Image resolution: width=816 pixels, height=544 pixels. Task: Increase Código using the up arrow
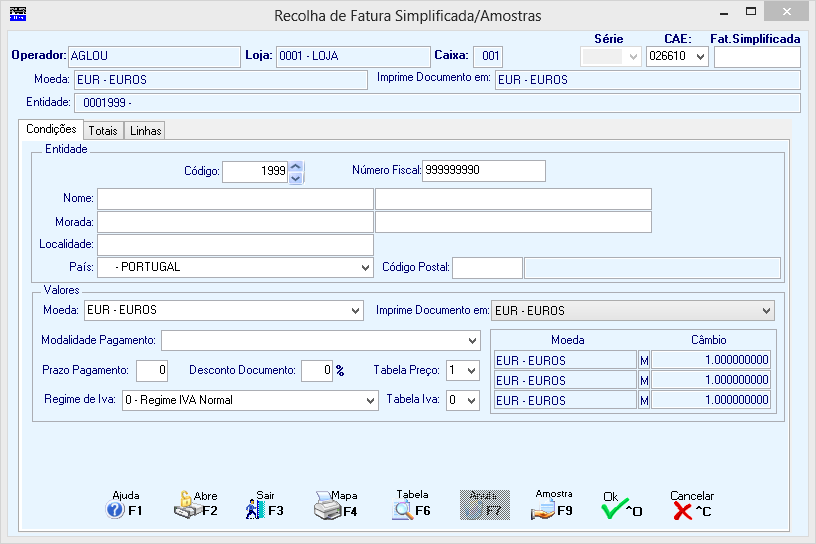(x=295, y=166)
